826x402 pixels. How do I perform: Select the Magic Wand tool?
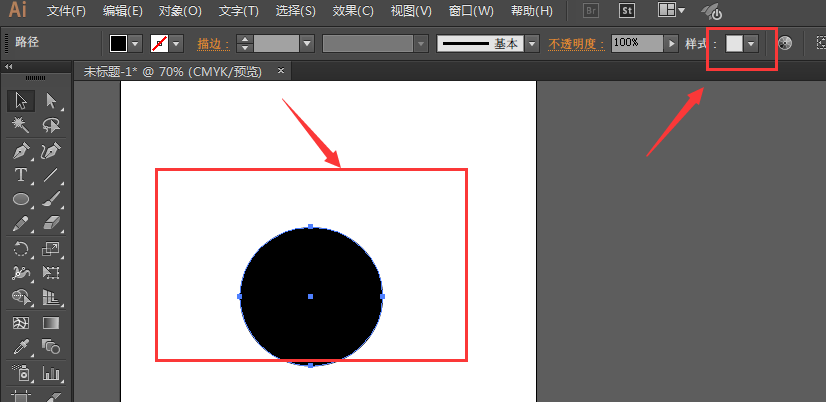click(x=20, y=125)
